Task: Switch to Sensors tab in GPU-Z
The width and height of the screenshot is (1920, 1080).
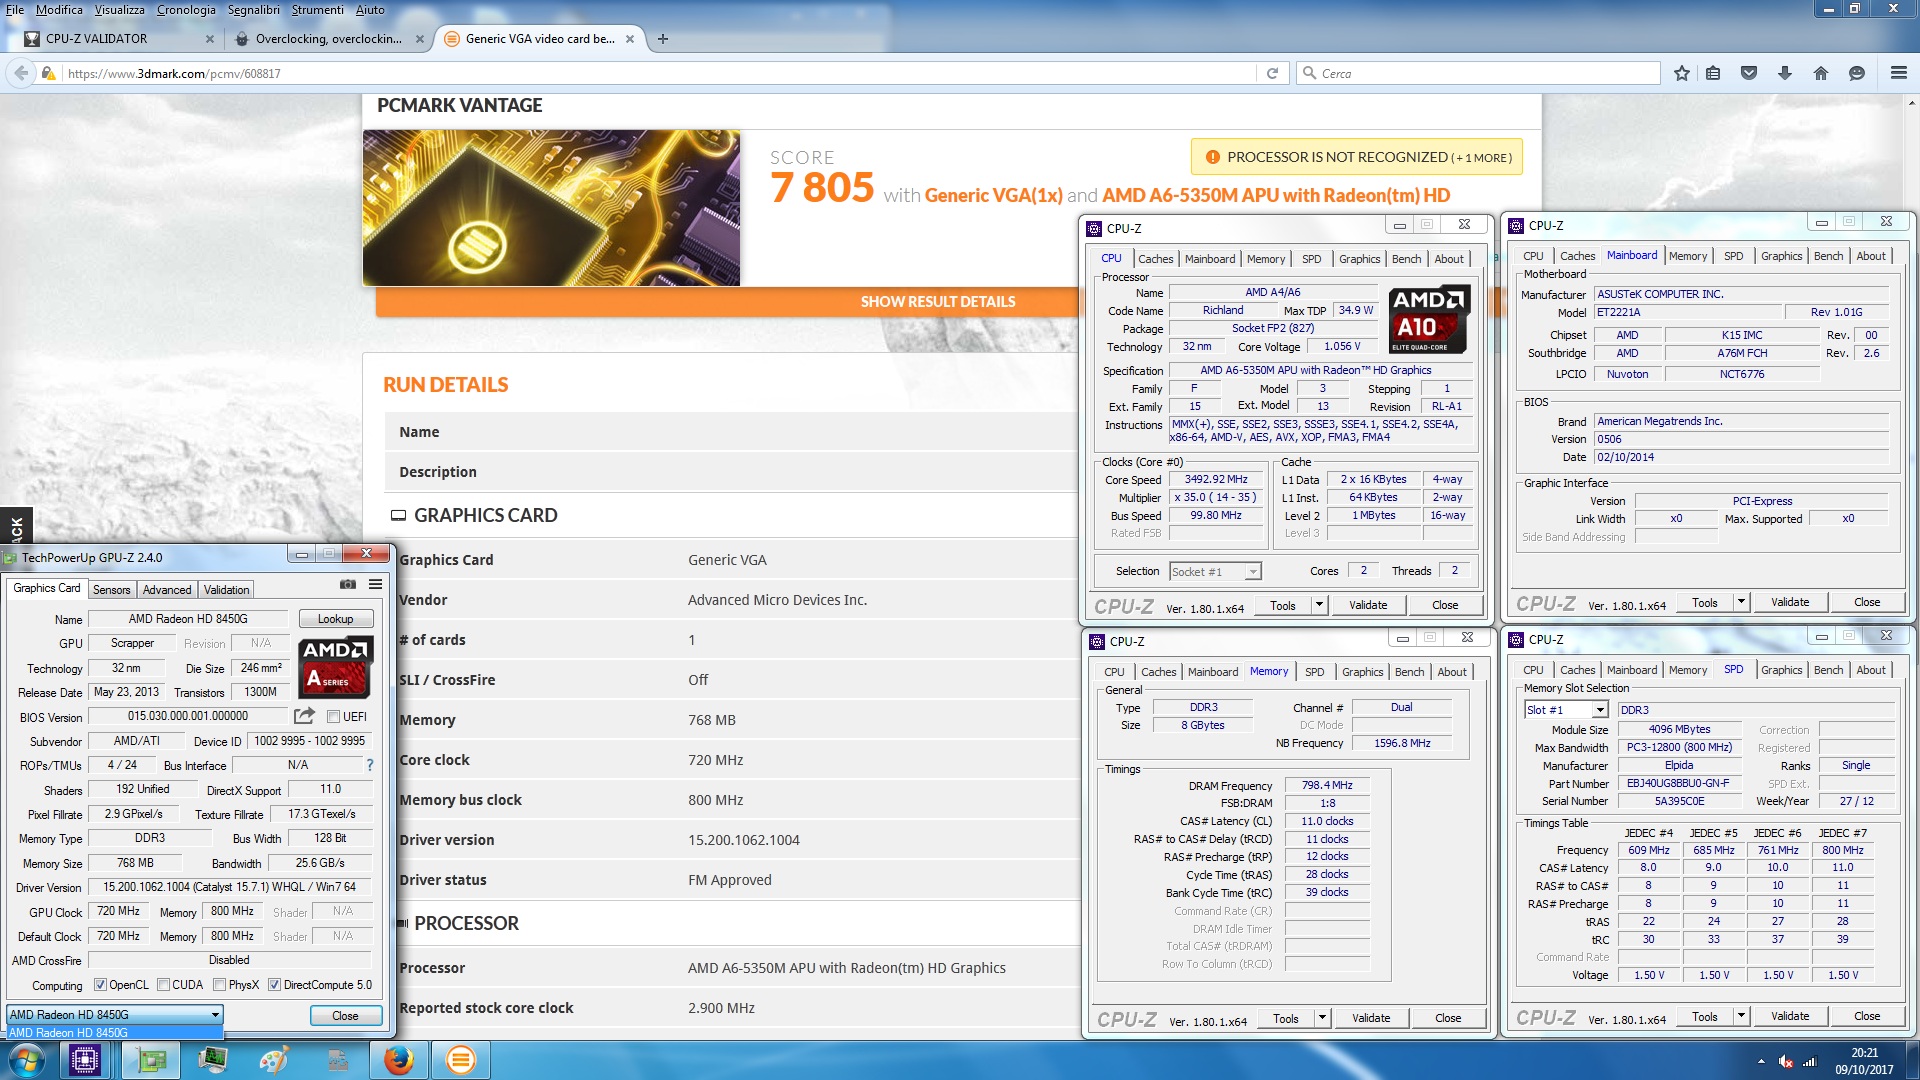Action: point(111,590)
